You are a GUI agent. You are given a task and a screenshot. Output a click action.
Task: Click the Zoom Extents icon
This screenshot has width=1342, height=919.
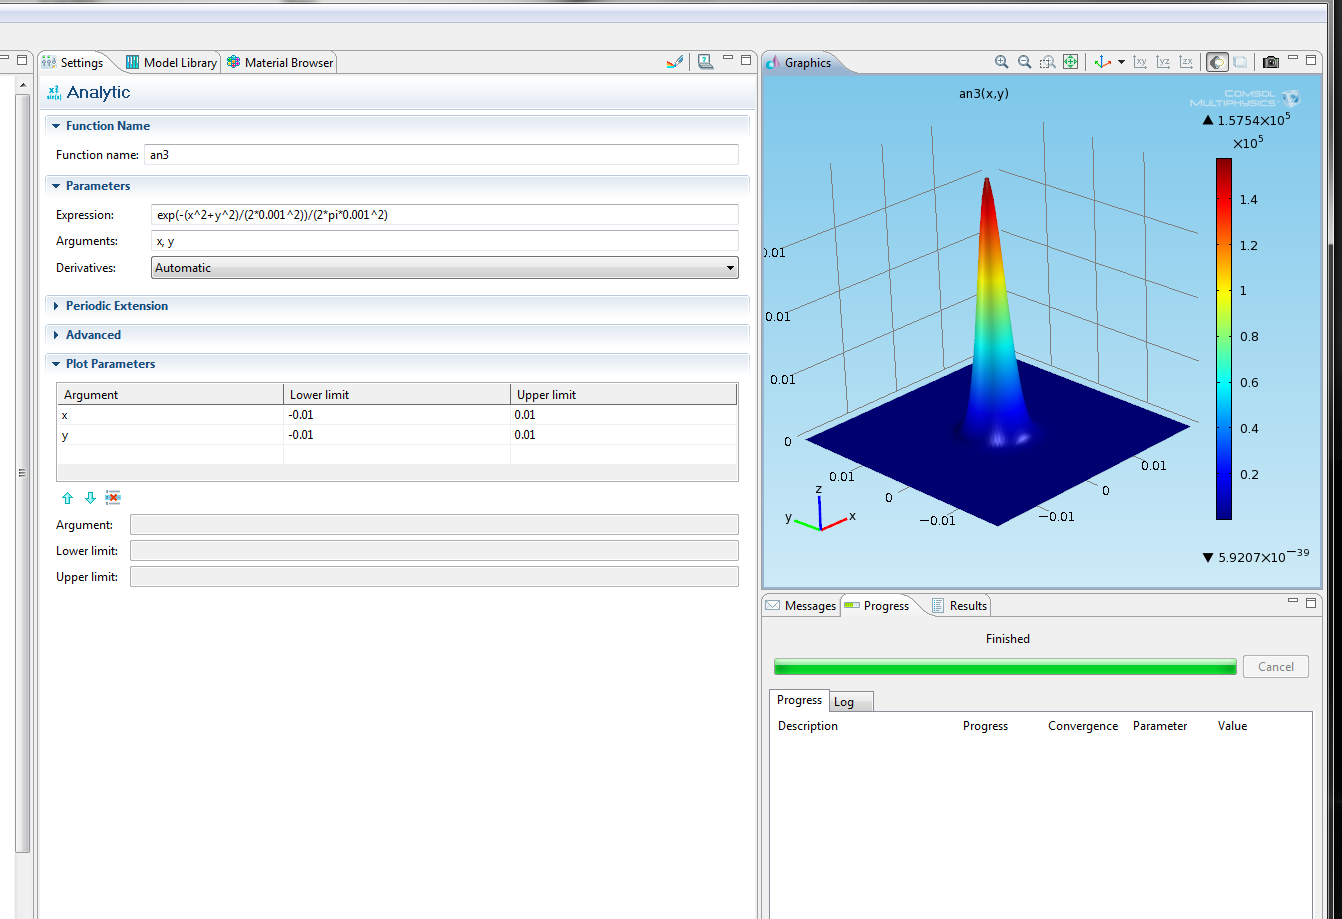click(1070, 62)
